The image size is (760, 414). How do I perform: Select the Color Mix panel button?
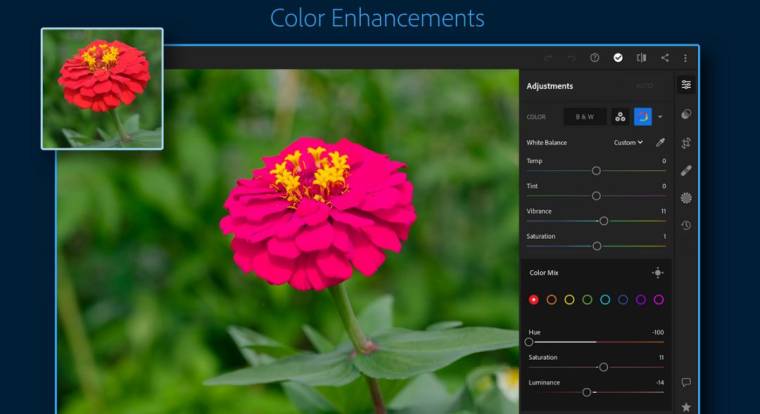tap(620, 117)
